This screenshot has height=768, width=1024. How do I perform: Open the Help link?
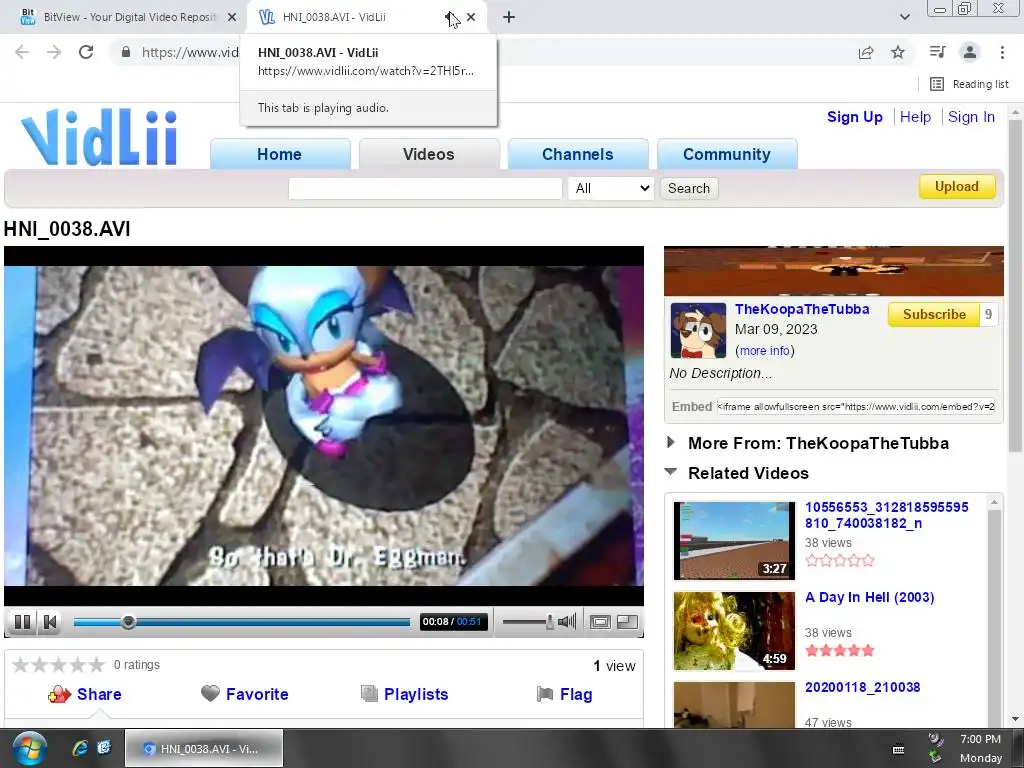coord(915,117)
